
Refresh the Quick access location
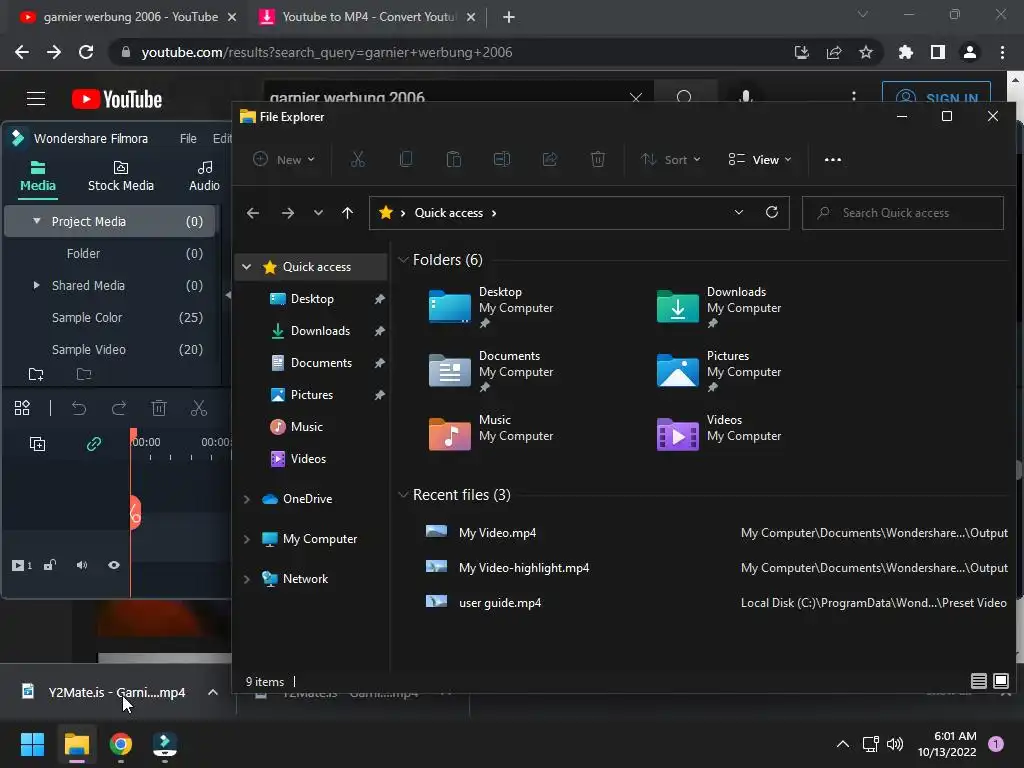[771, 212]
